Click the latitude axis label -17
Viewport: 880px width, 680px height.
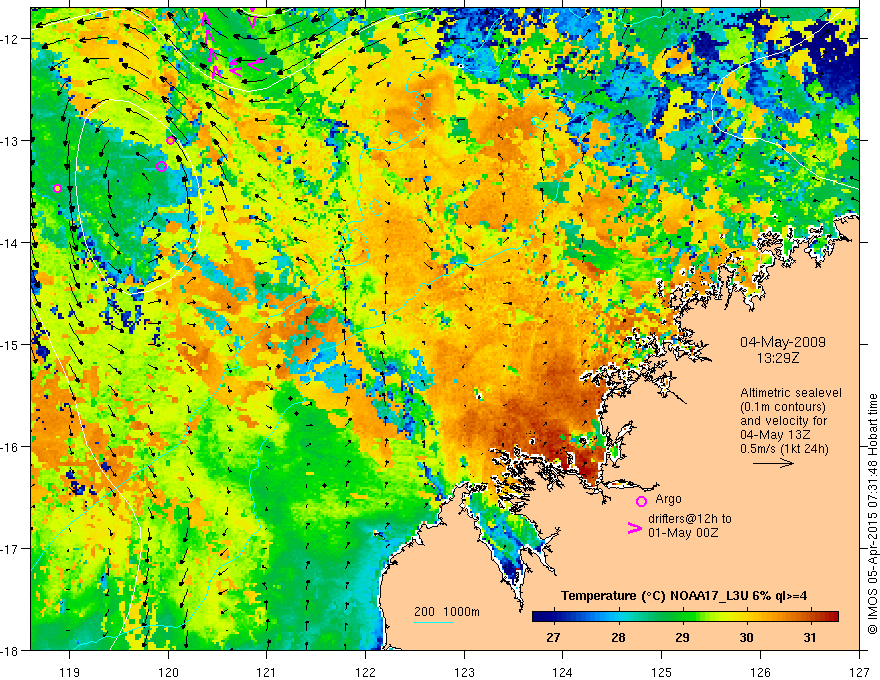click(x=11, y=549)
